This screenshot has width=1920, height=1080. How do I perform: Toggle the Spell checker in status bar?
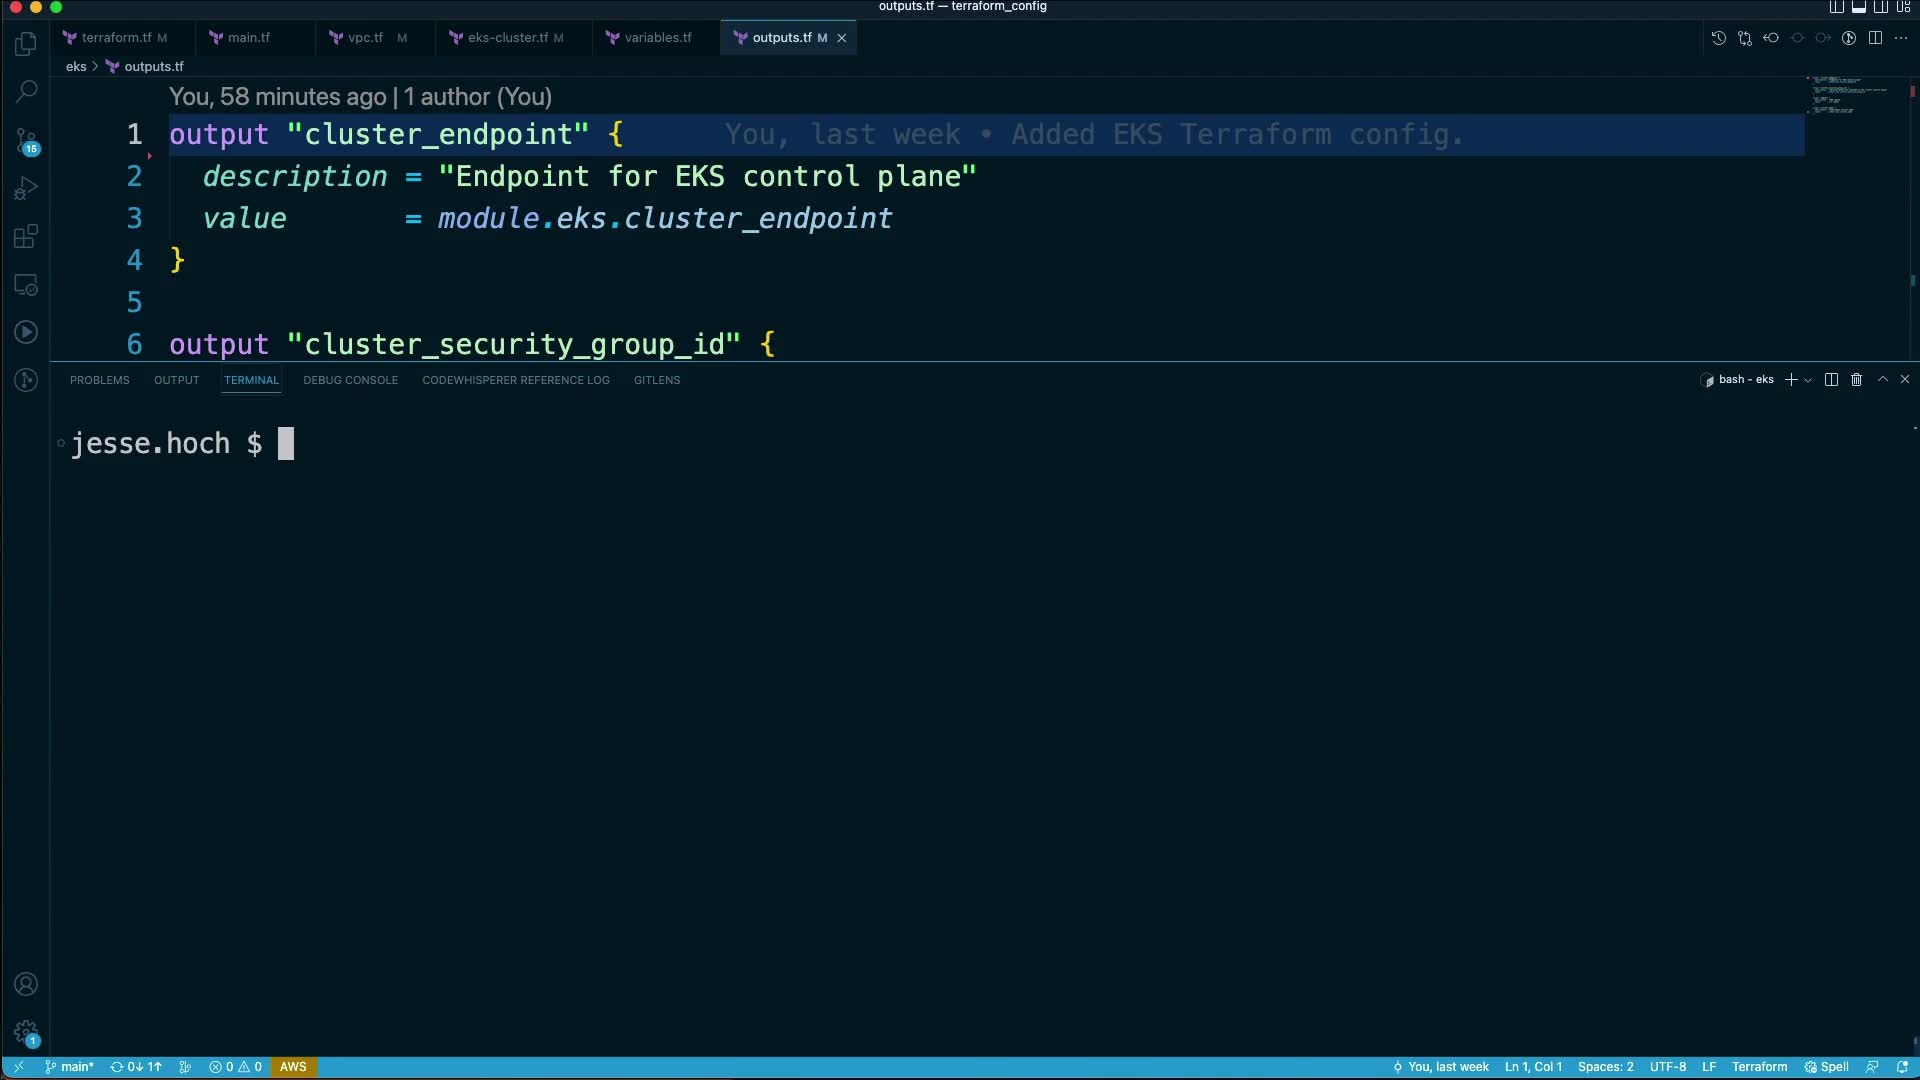(1826, 1067)
